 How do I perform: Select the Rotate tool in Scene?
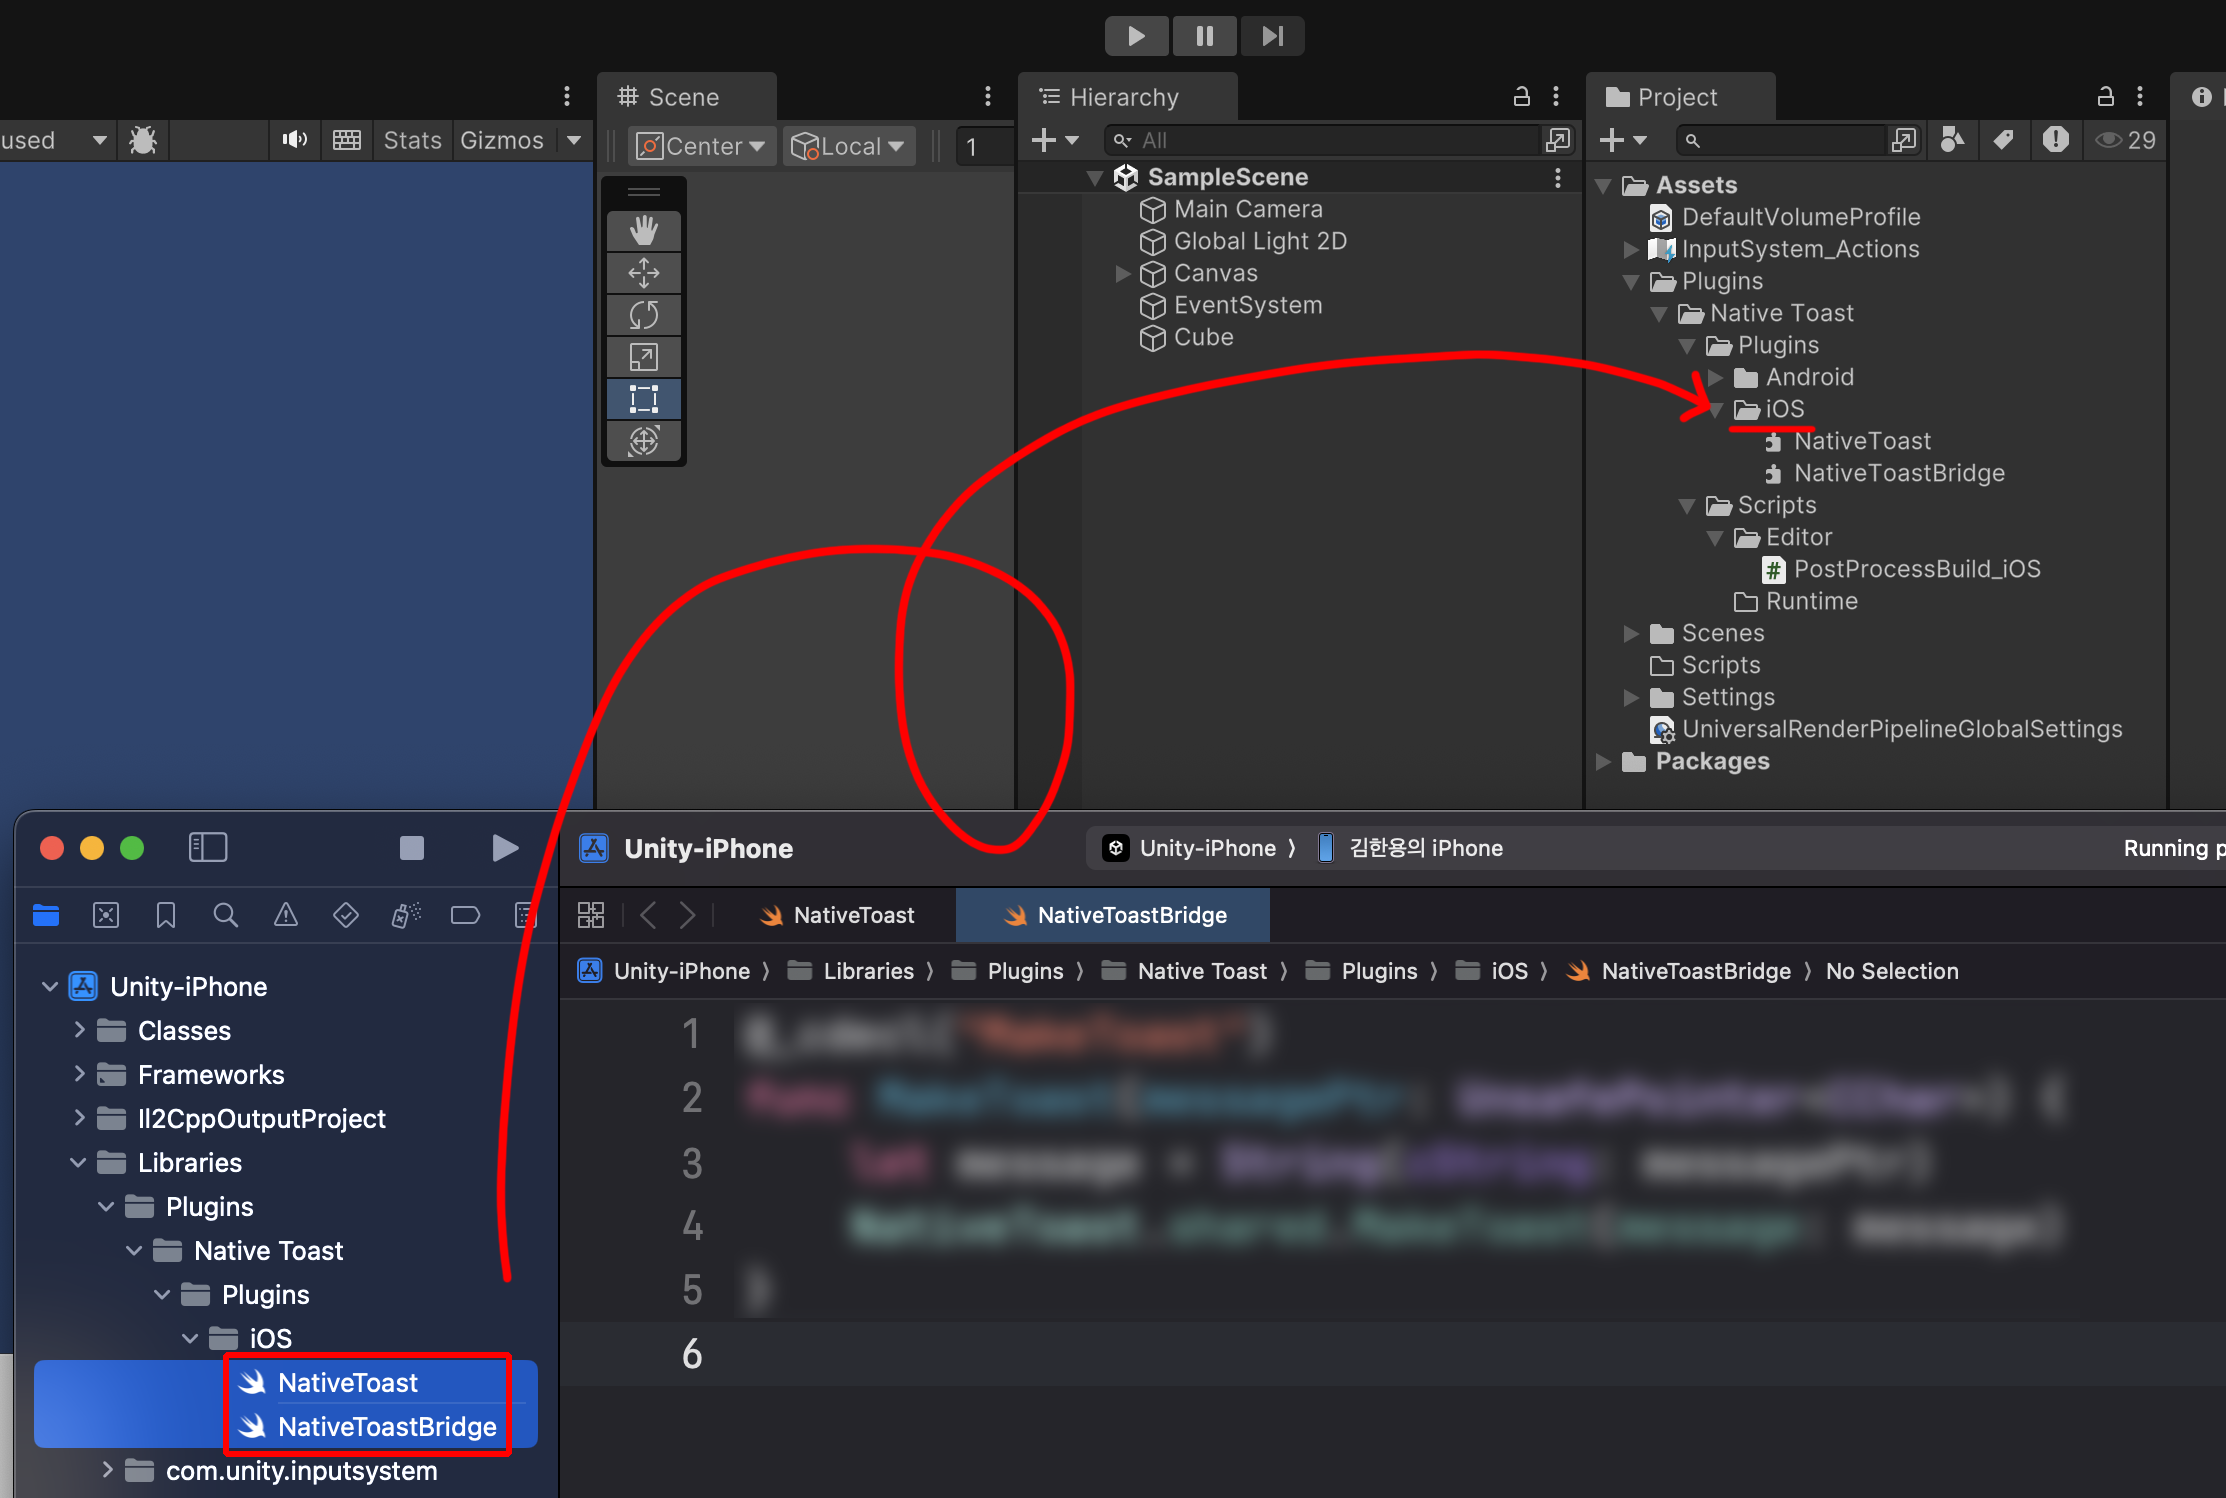tap(644, 315)
